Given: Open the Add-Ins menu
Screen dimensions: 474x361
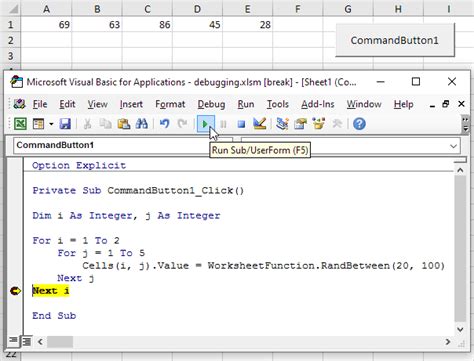Looking at the screenshot, I should [318, 104].
